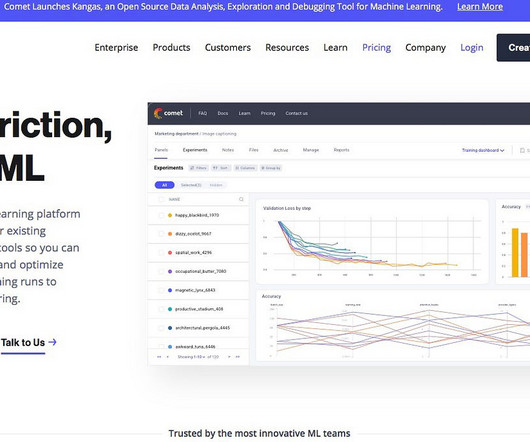This screenshot has width=530, height=442.
Task: Check the happy_blackbird_1970 experiment
Action: (x=161, y=215)
